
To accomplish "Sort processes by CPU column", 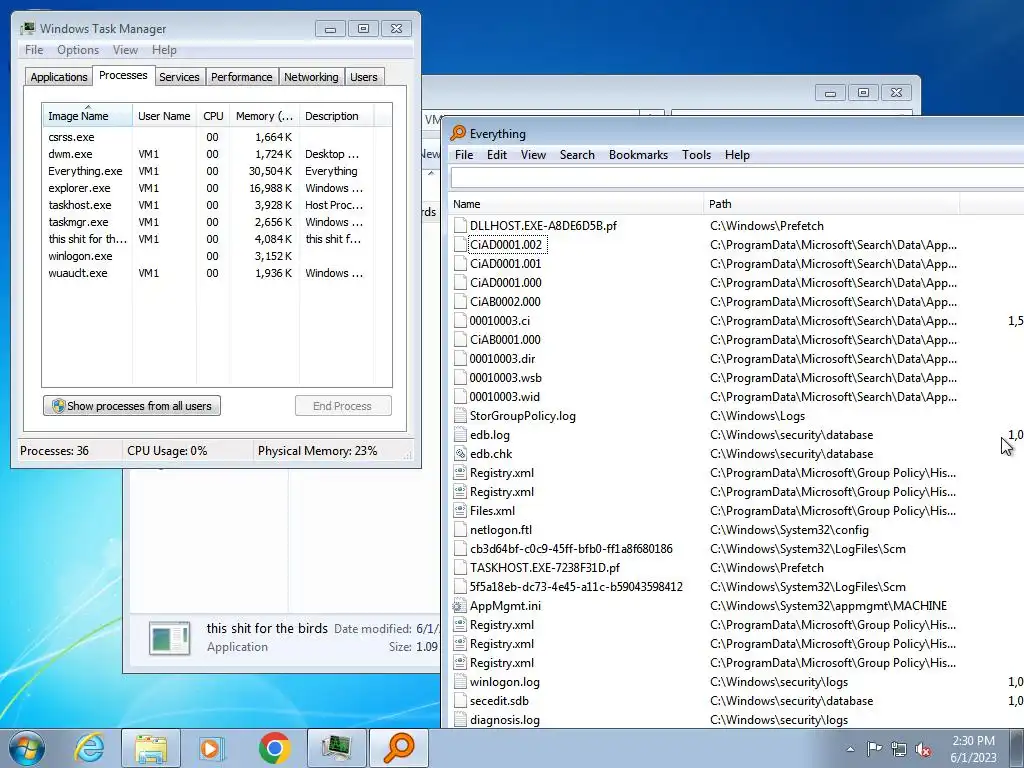I will coord(213,116).
